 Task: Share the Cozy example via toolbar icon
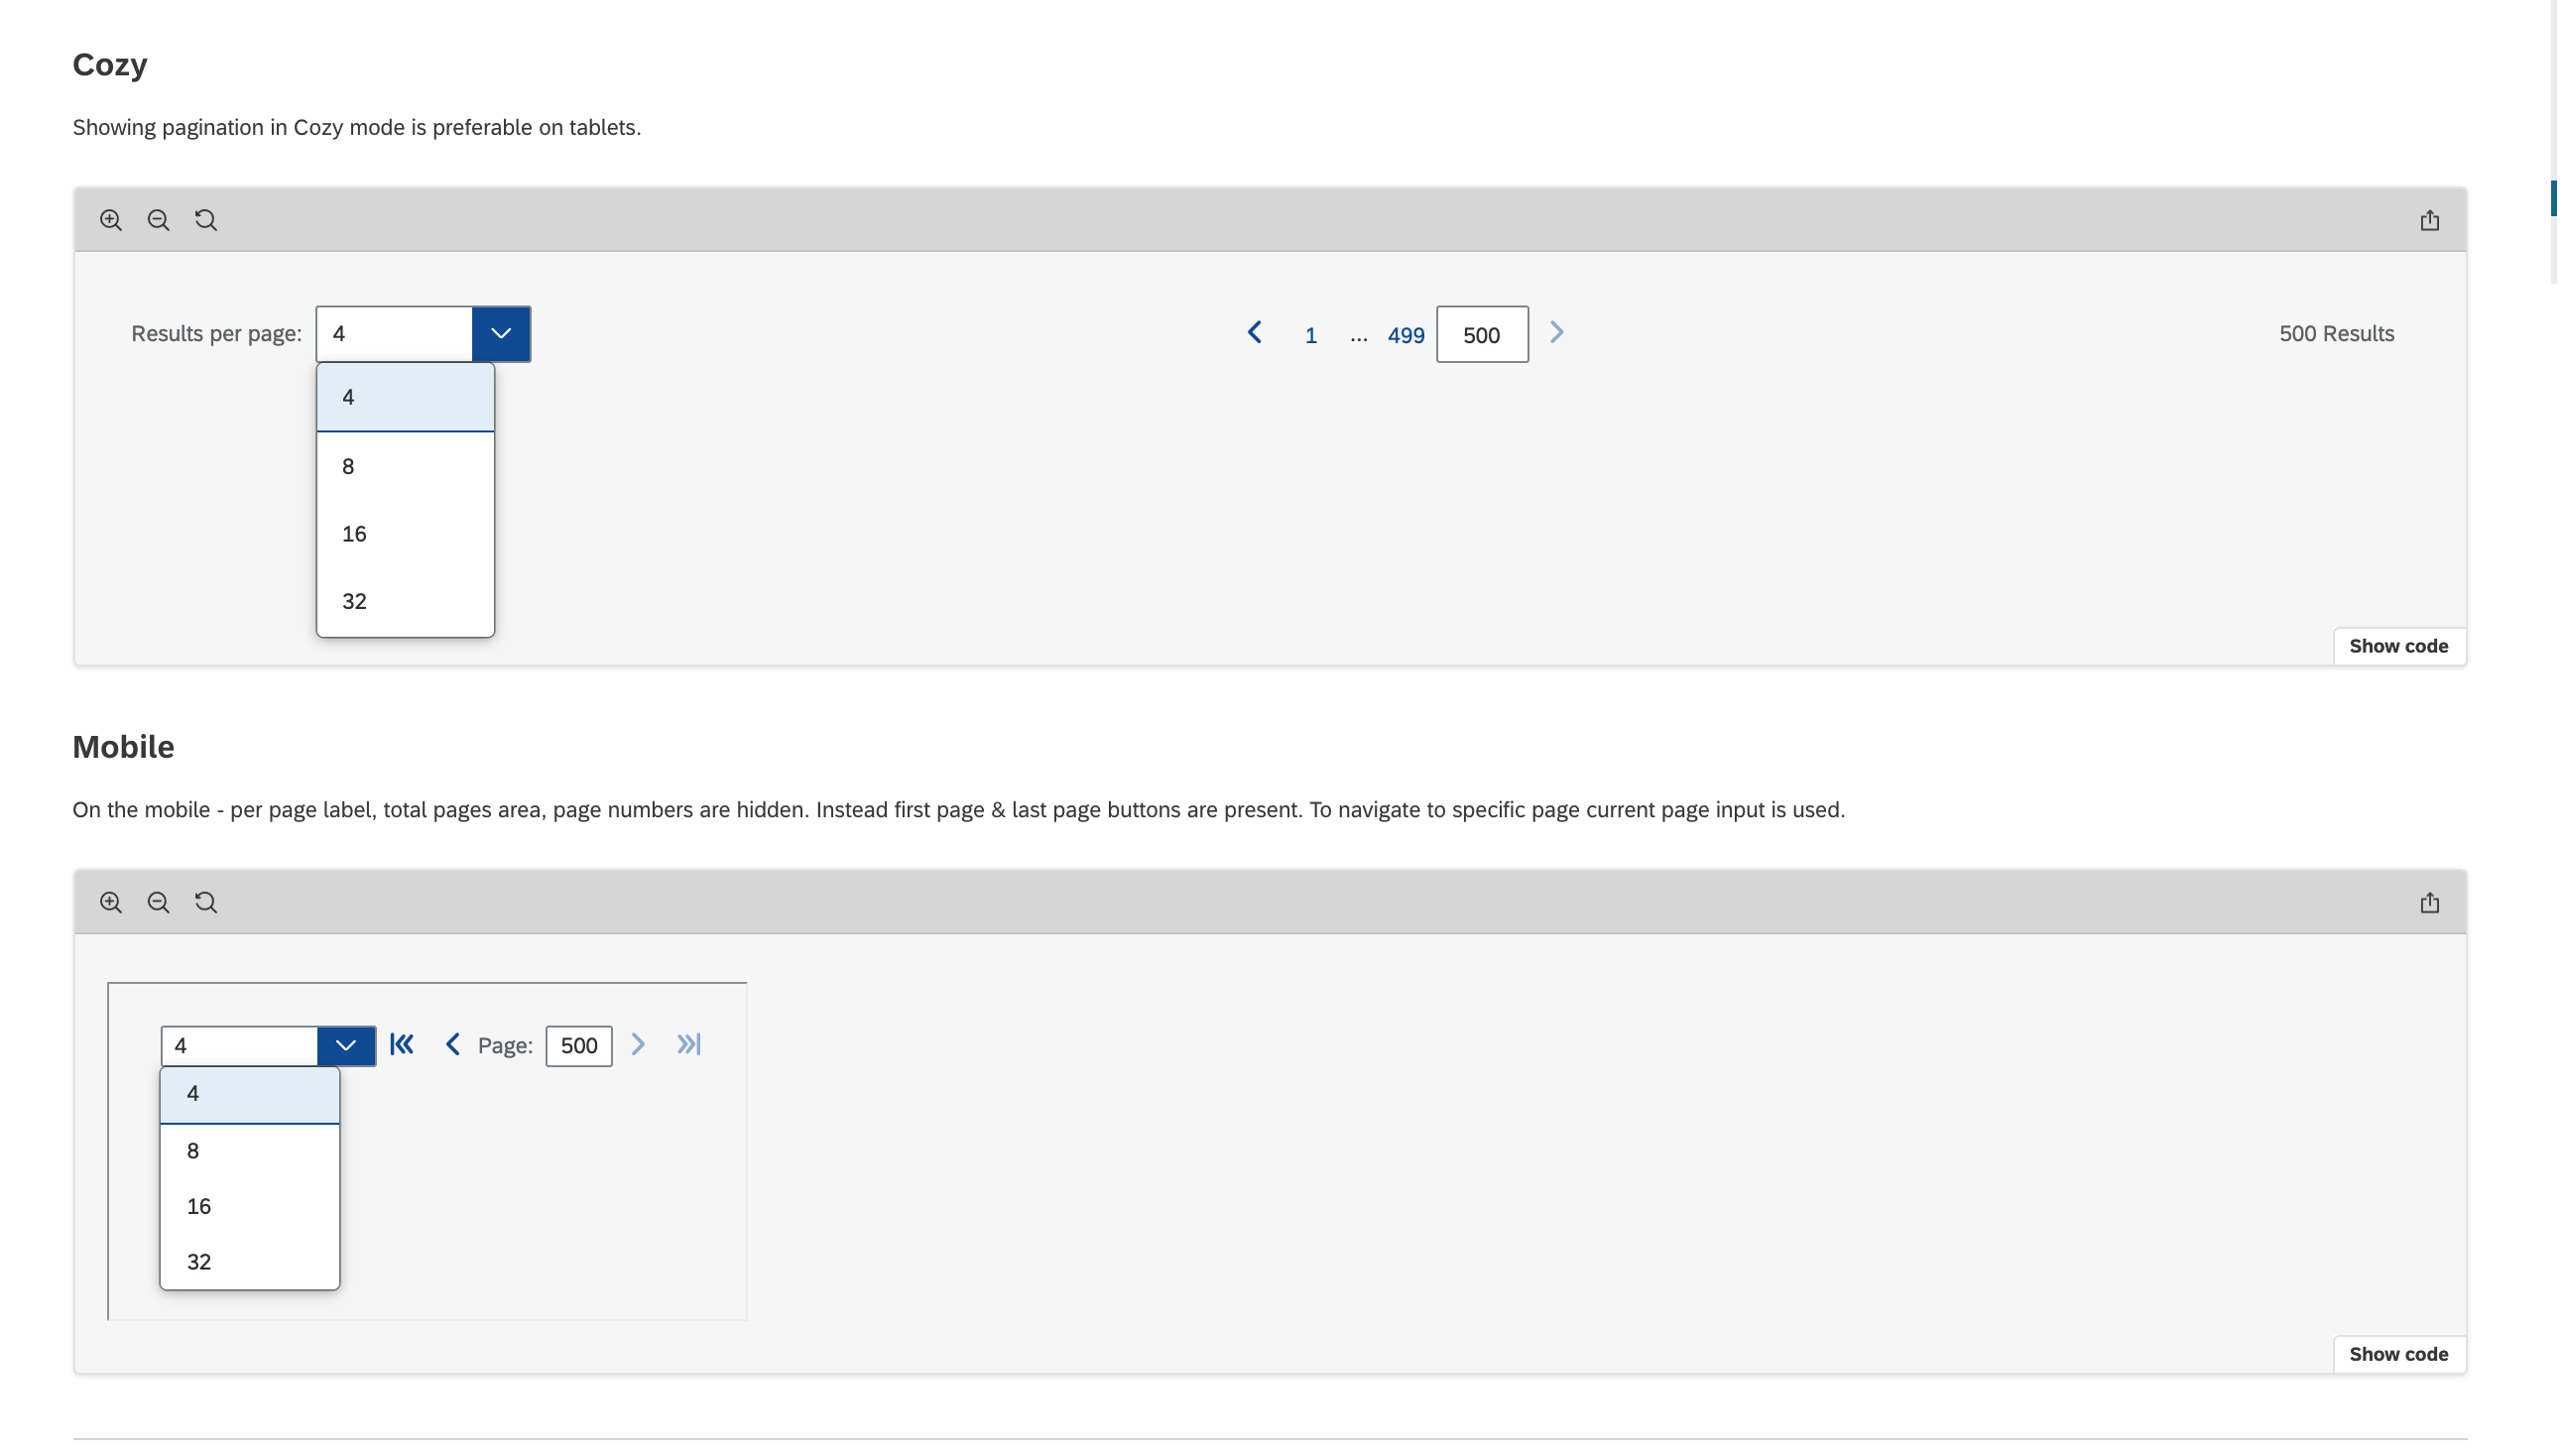2430,220
